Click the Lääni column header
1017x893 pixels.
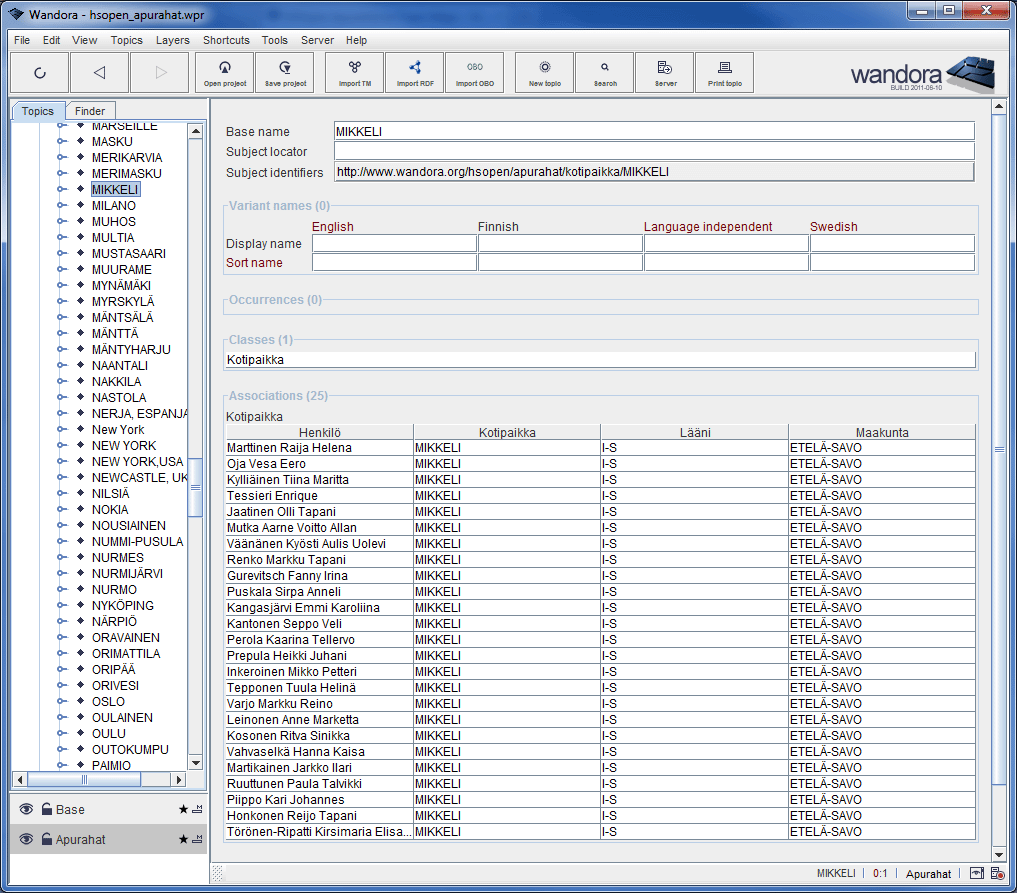(x=695, y=432)
